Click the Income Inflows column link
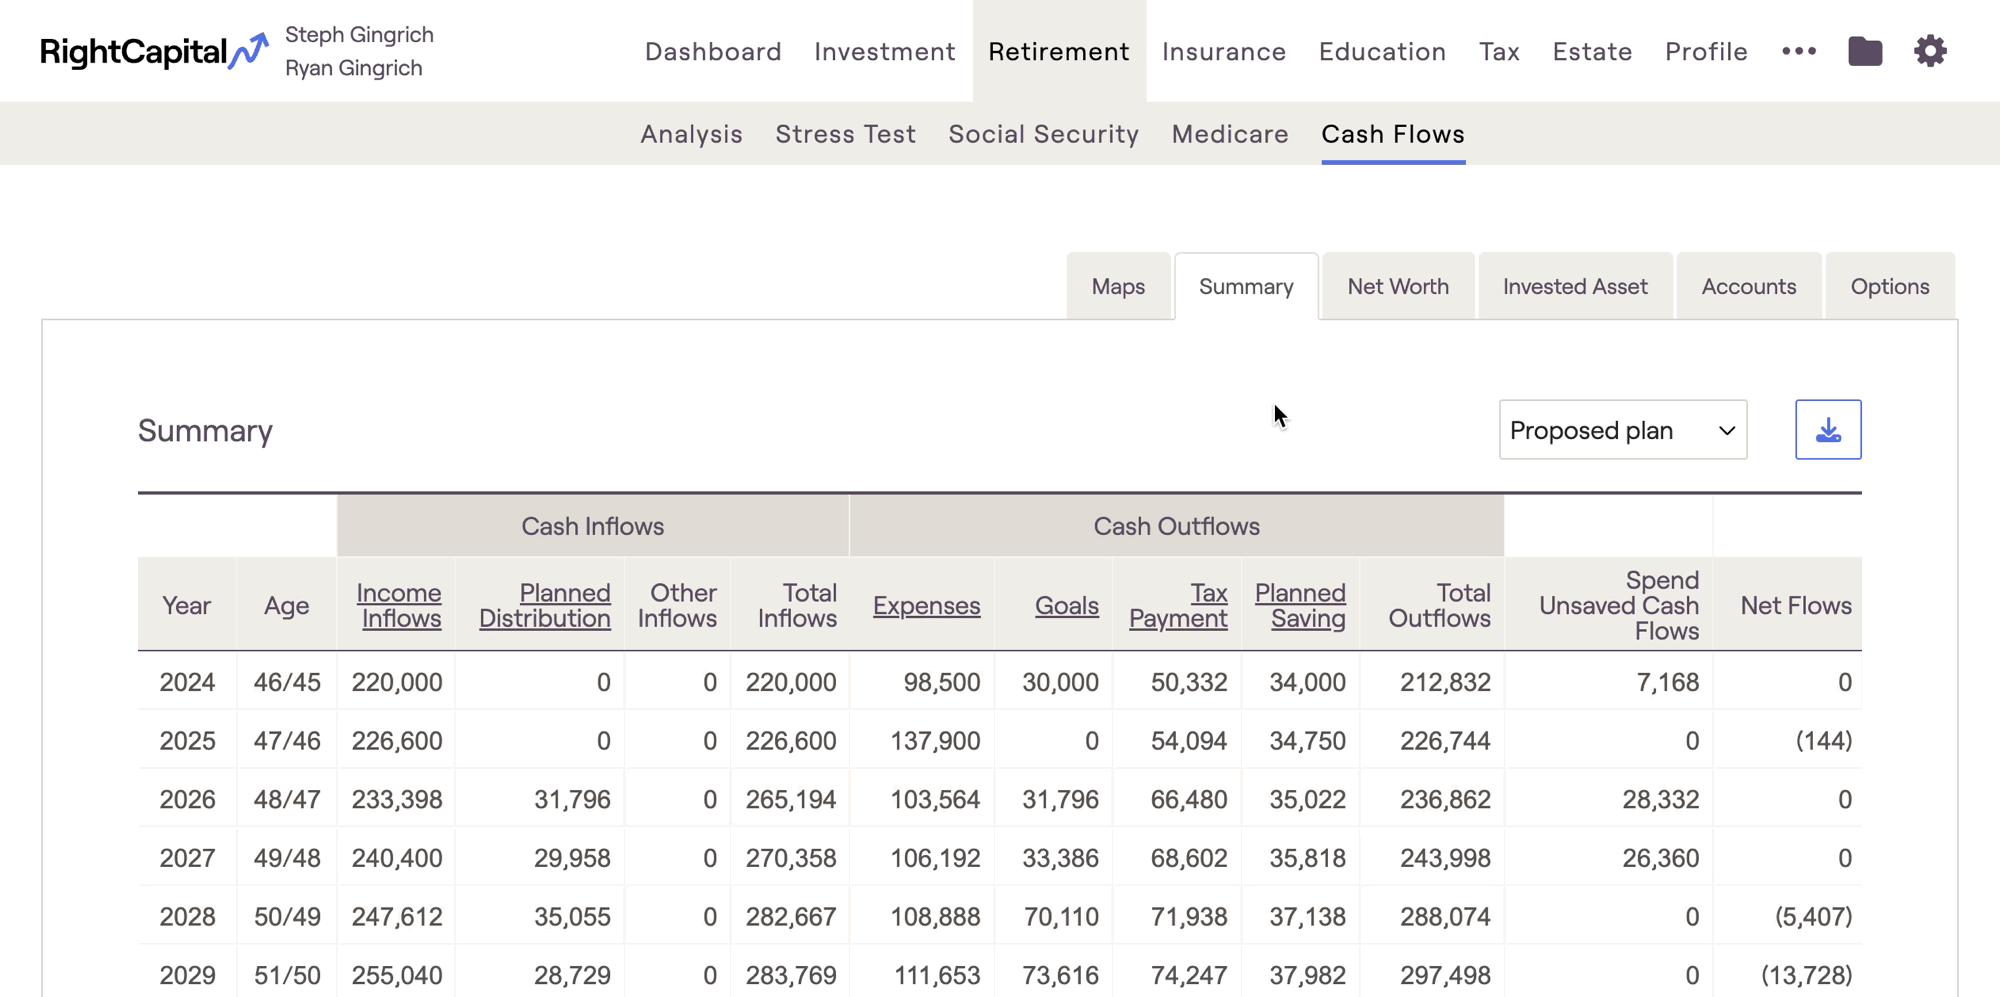The width and height of the screenshot is (2000, 997). 399,605
